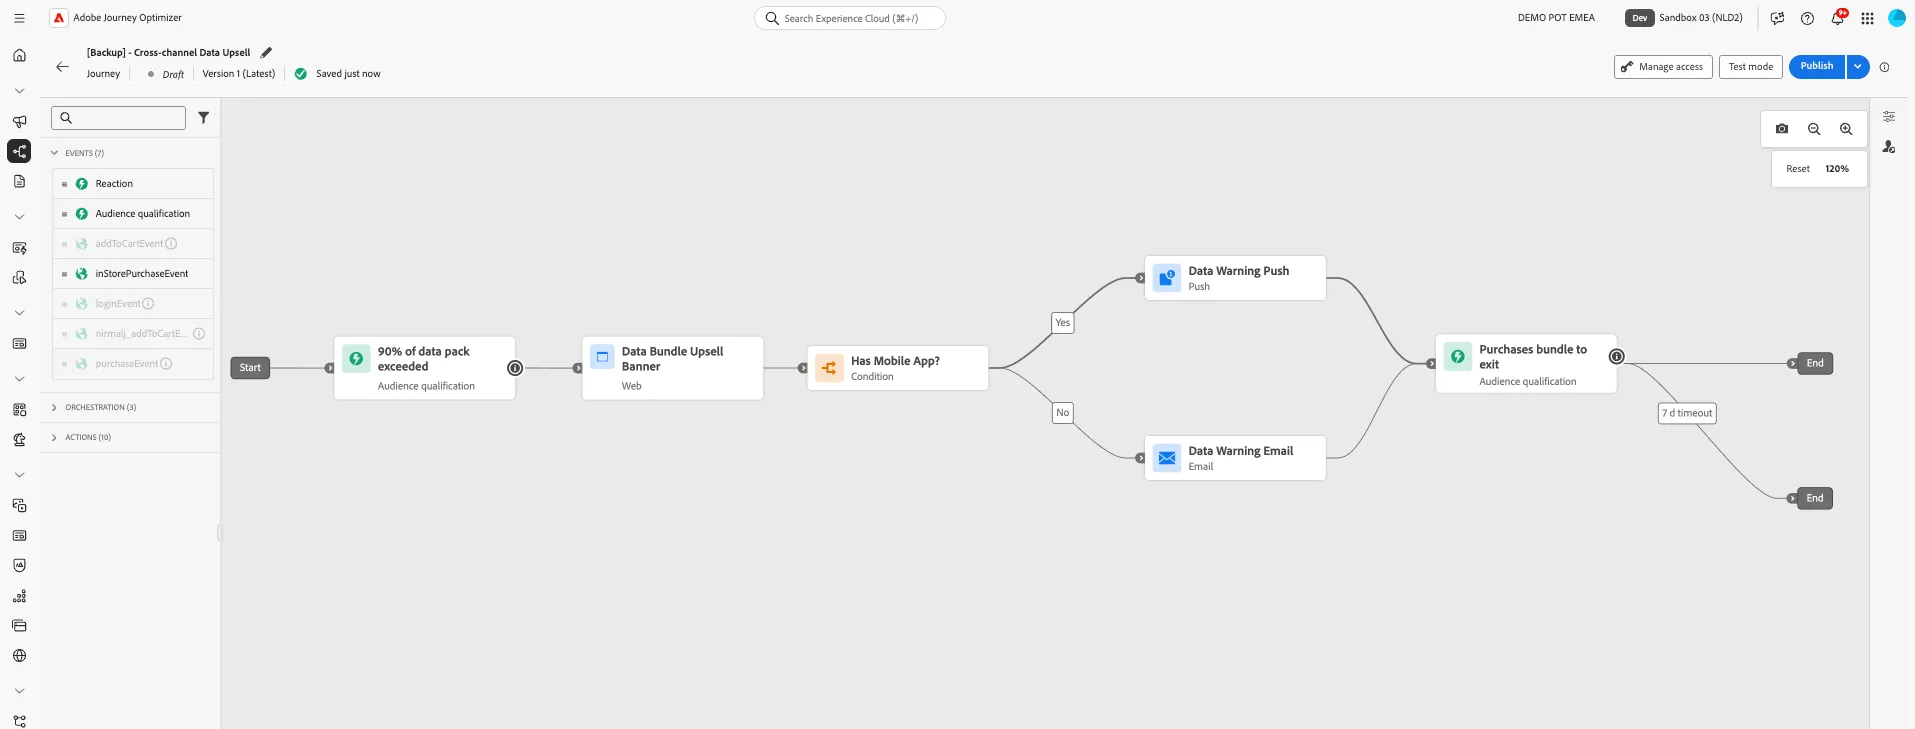Take canvas screenshot with camera icon
This screenshot has height=729, width=1915.
[x=1782, y=129]
